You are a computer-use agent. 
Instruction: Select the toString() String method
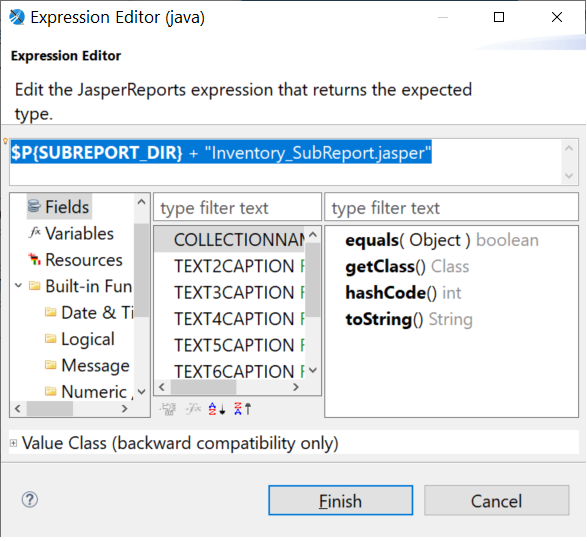pyautogui.click(x=409, y=319)
